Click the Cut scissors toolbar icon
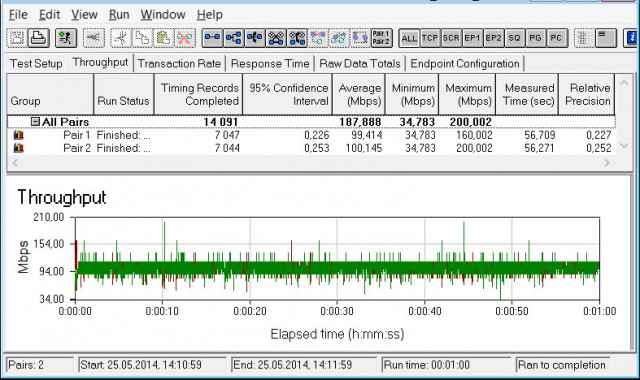The image size is (640, 380). (120, 38)
